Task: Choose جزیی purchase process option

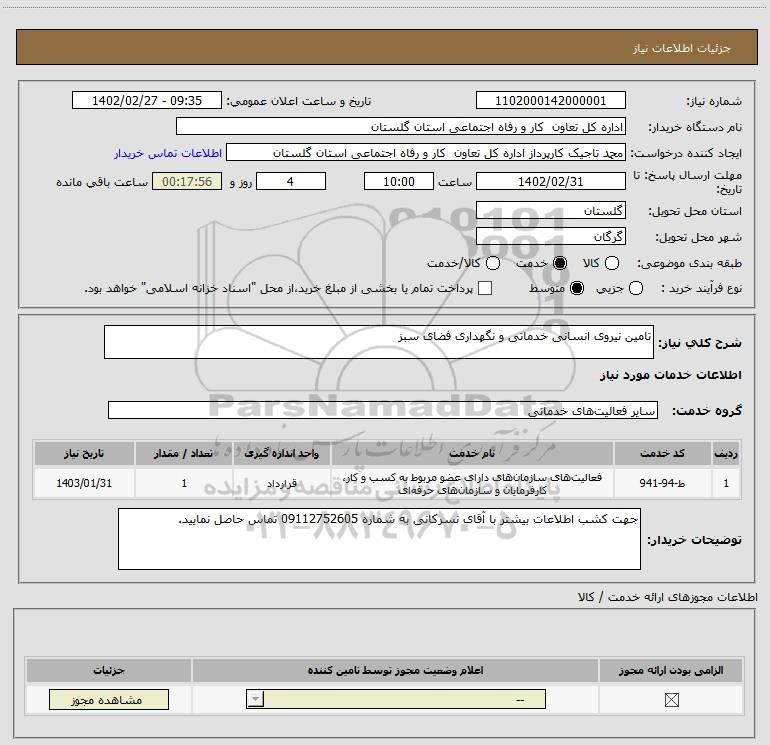Action: pyautogui.click(x=635, y=288)
